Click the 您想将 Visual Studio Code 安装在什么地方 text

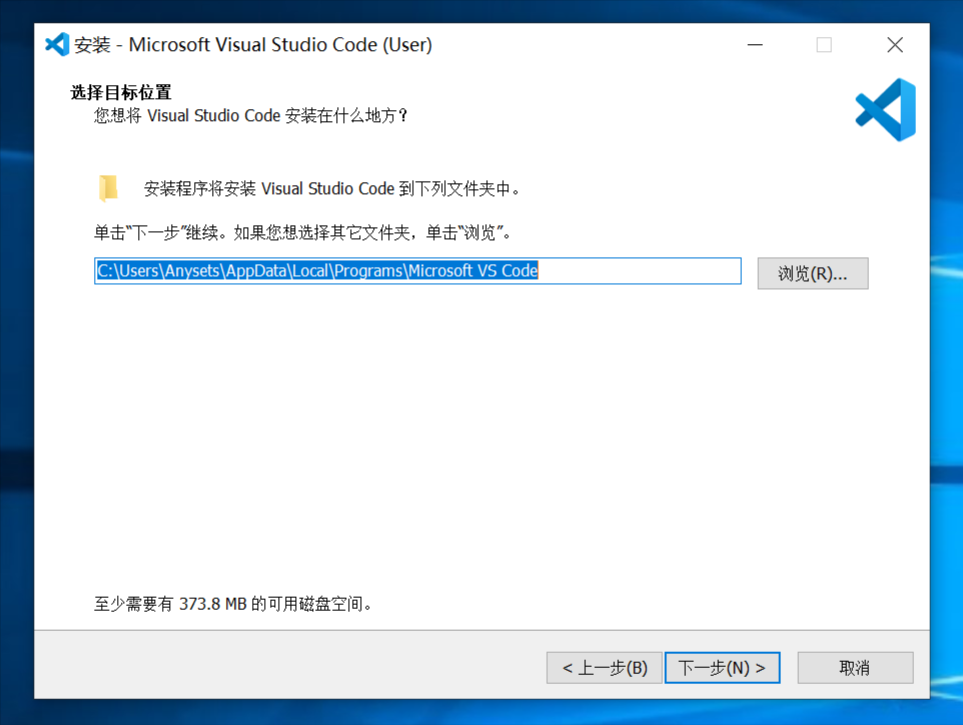pyautogui.click(x=251, y=116)
